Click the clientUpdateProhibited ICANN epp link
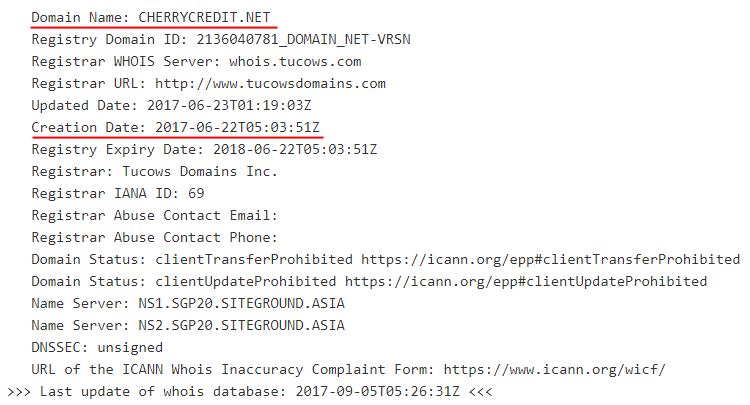Image resolution: width=750 pixels, height=405 pixels. pos(526,282)
